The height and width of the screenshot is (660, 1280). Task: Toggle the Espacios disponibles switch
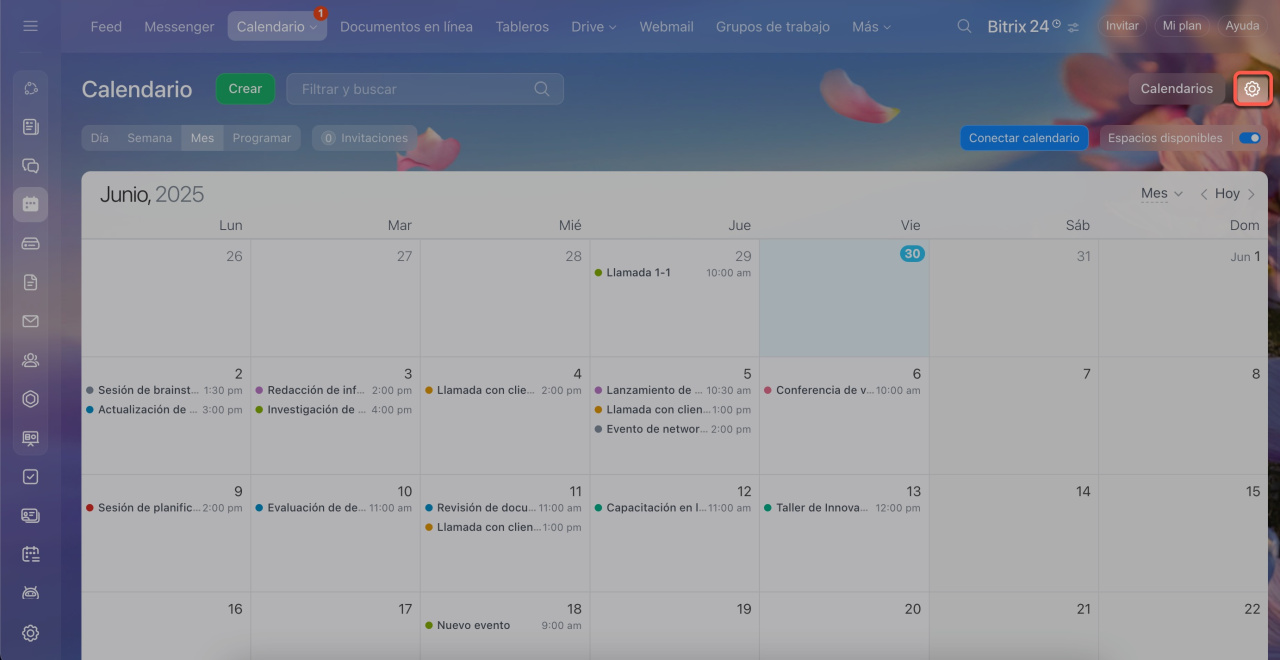pyautogui.click(x=1249, y=138)
